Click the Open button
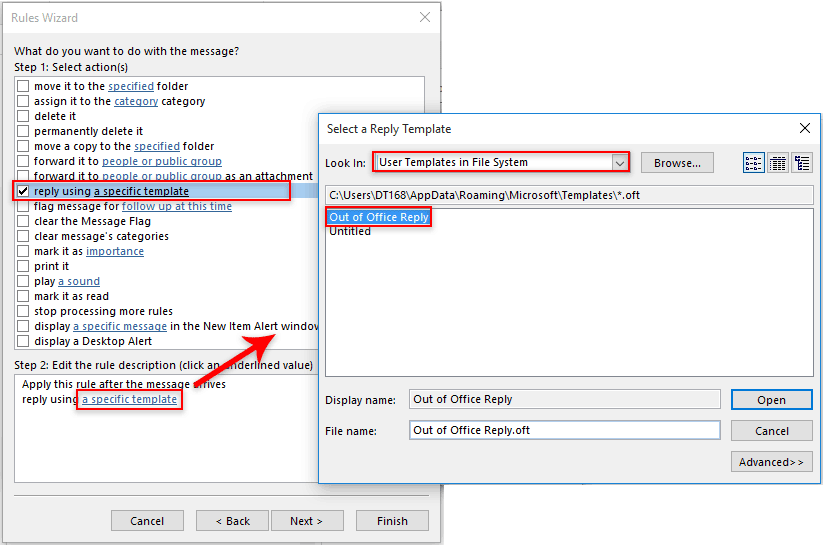Screen dimensions: 825x546 point(771,400)
